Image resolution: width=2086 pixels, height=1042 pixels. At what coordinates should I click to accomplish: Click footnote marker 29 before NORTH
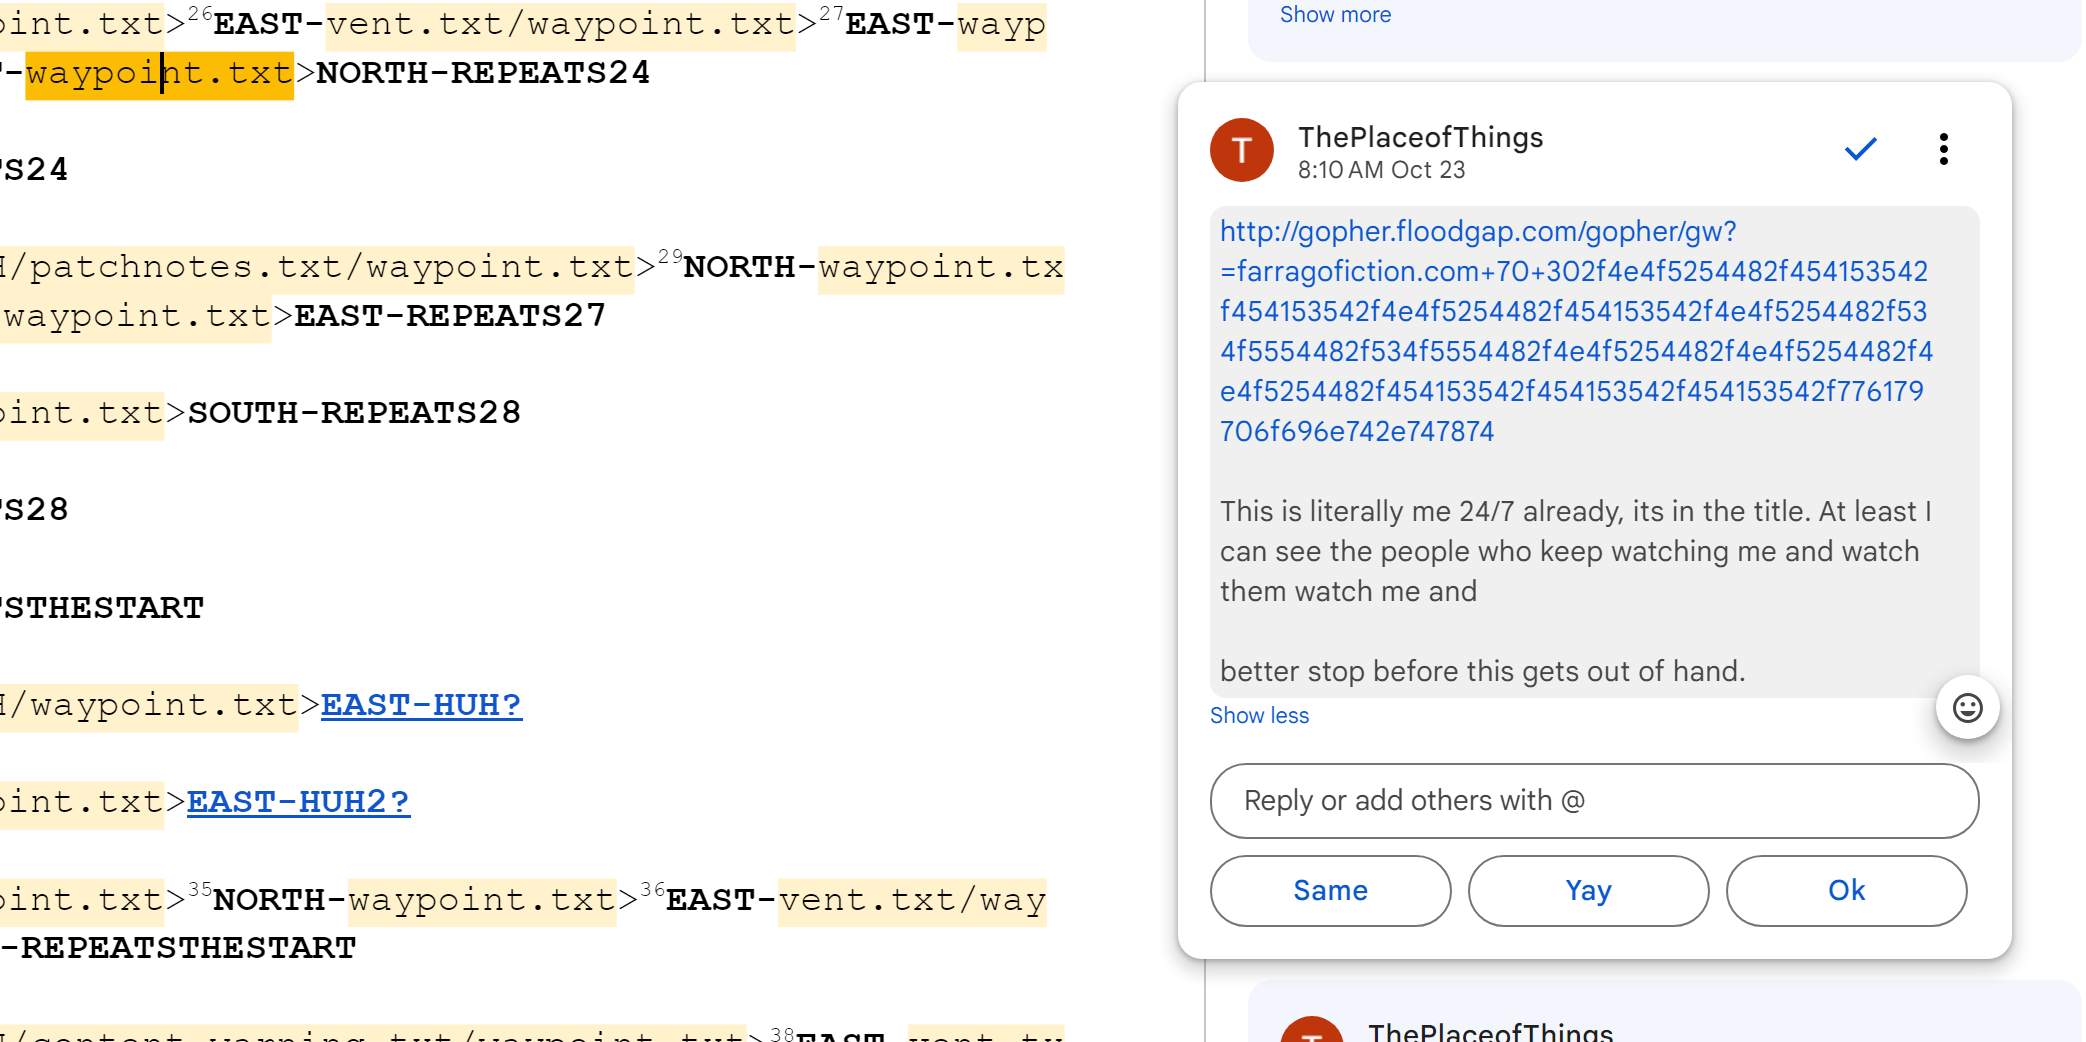pyautogui.click(x=670, y=257)
